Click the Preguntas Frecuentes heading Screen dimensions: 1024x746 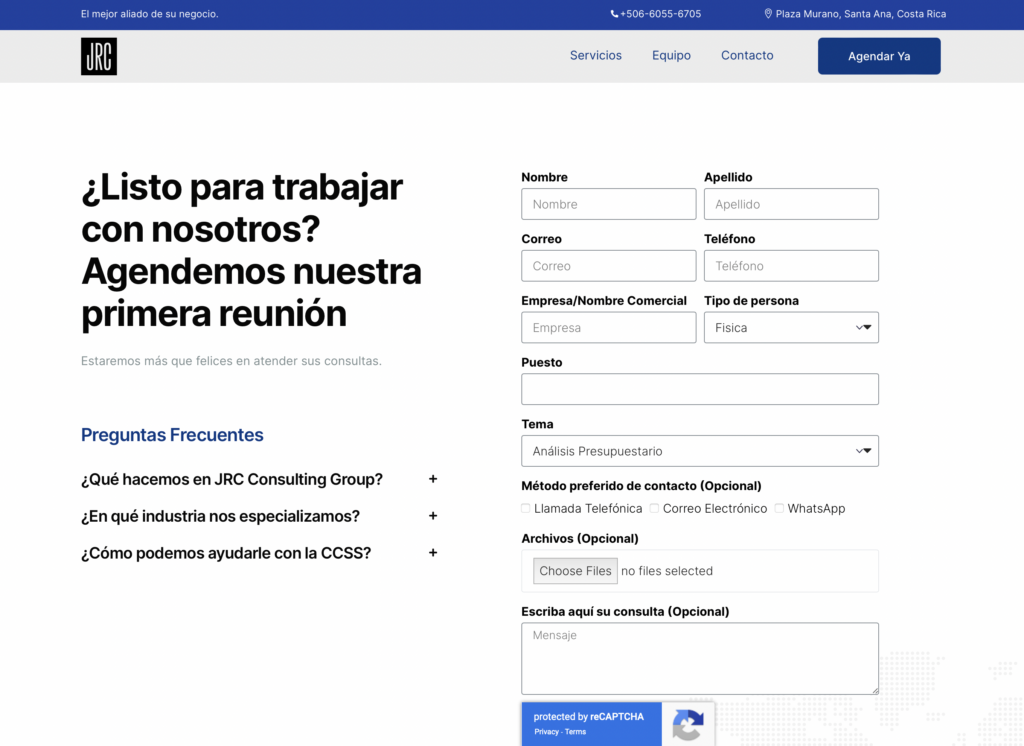172,435
